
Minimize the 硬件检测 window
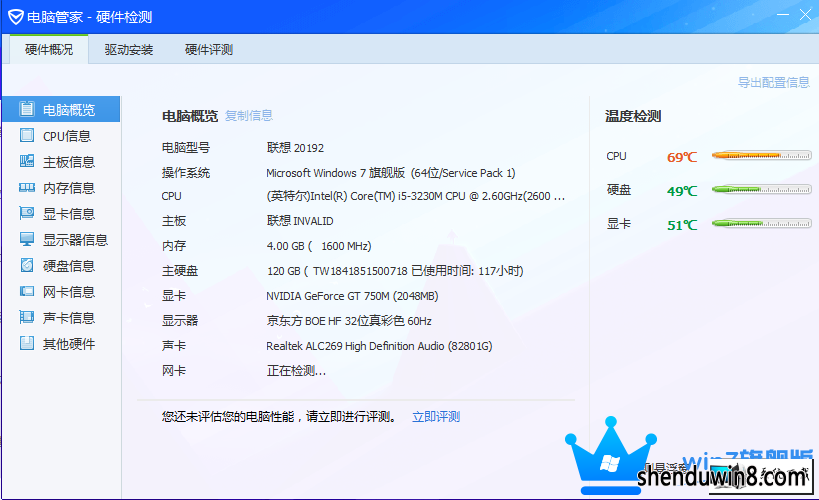(783, 15)
